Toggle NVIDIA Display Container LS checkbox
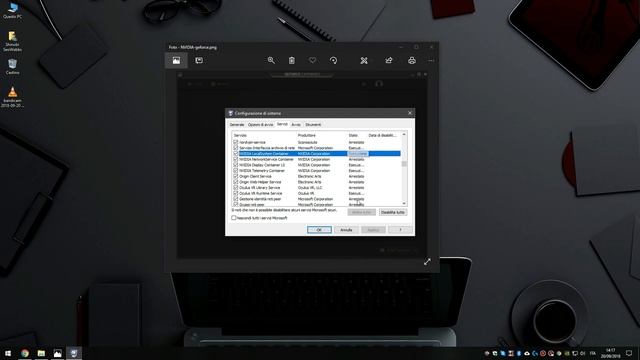 (x=236, y=165)
